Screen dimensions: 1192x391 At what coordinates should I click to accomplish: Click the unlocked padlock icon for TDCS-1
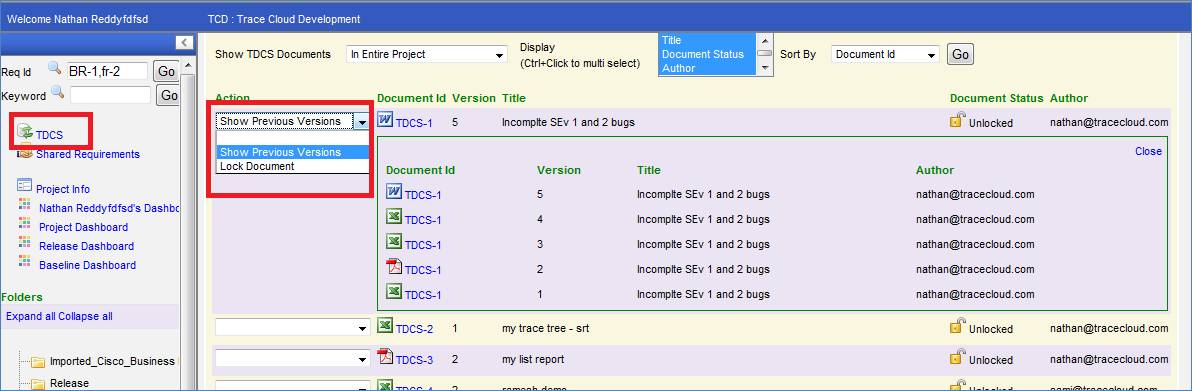pos(957,119)
